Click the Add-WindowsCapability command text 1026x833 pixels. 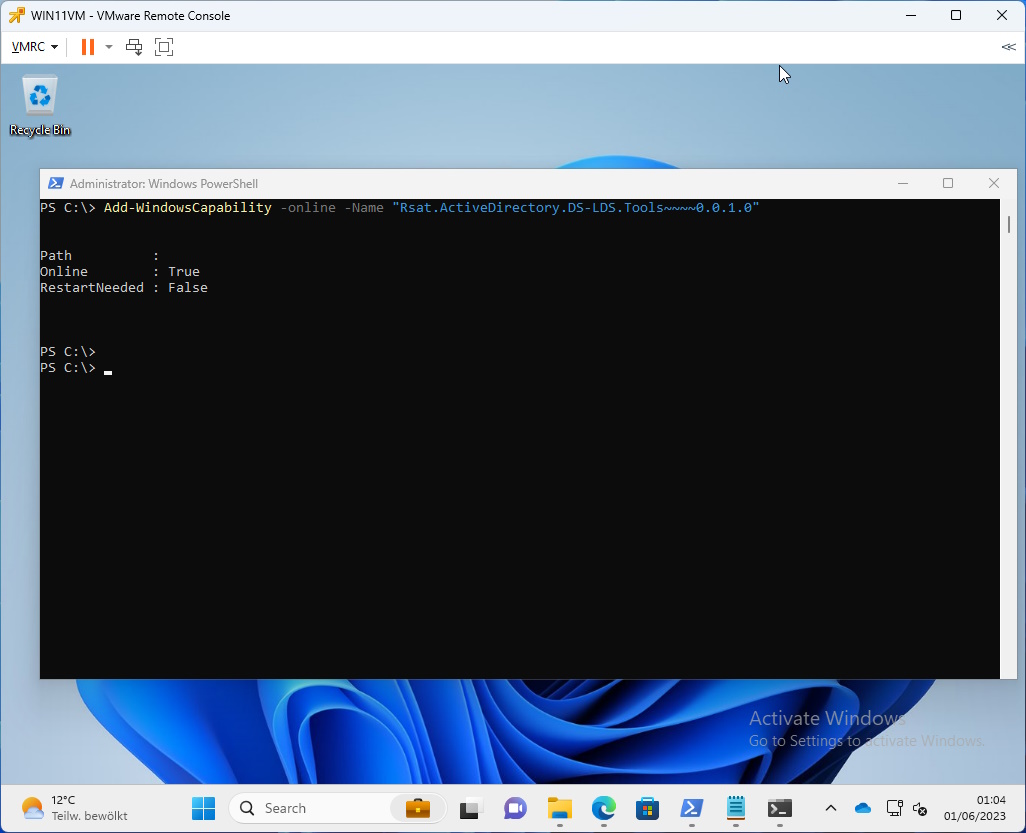point(187,207)
